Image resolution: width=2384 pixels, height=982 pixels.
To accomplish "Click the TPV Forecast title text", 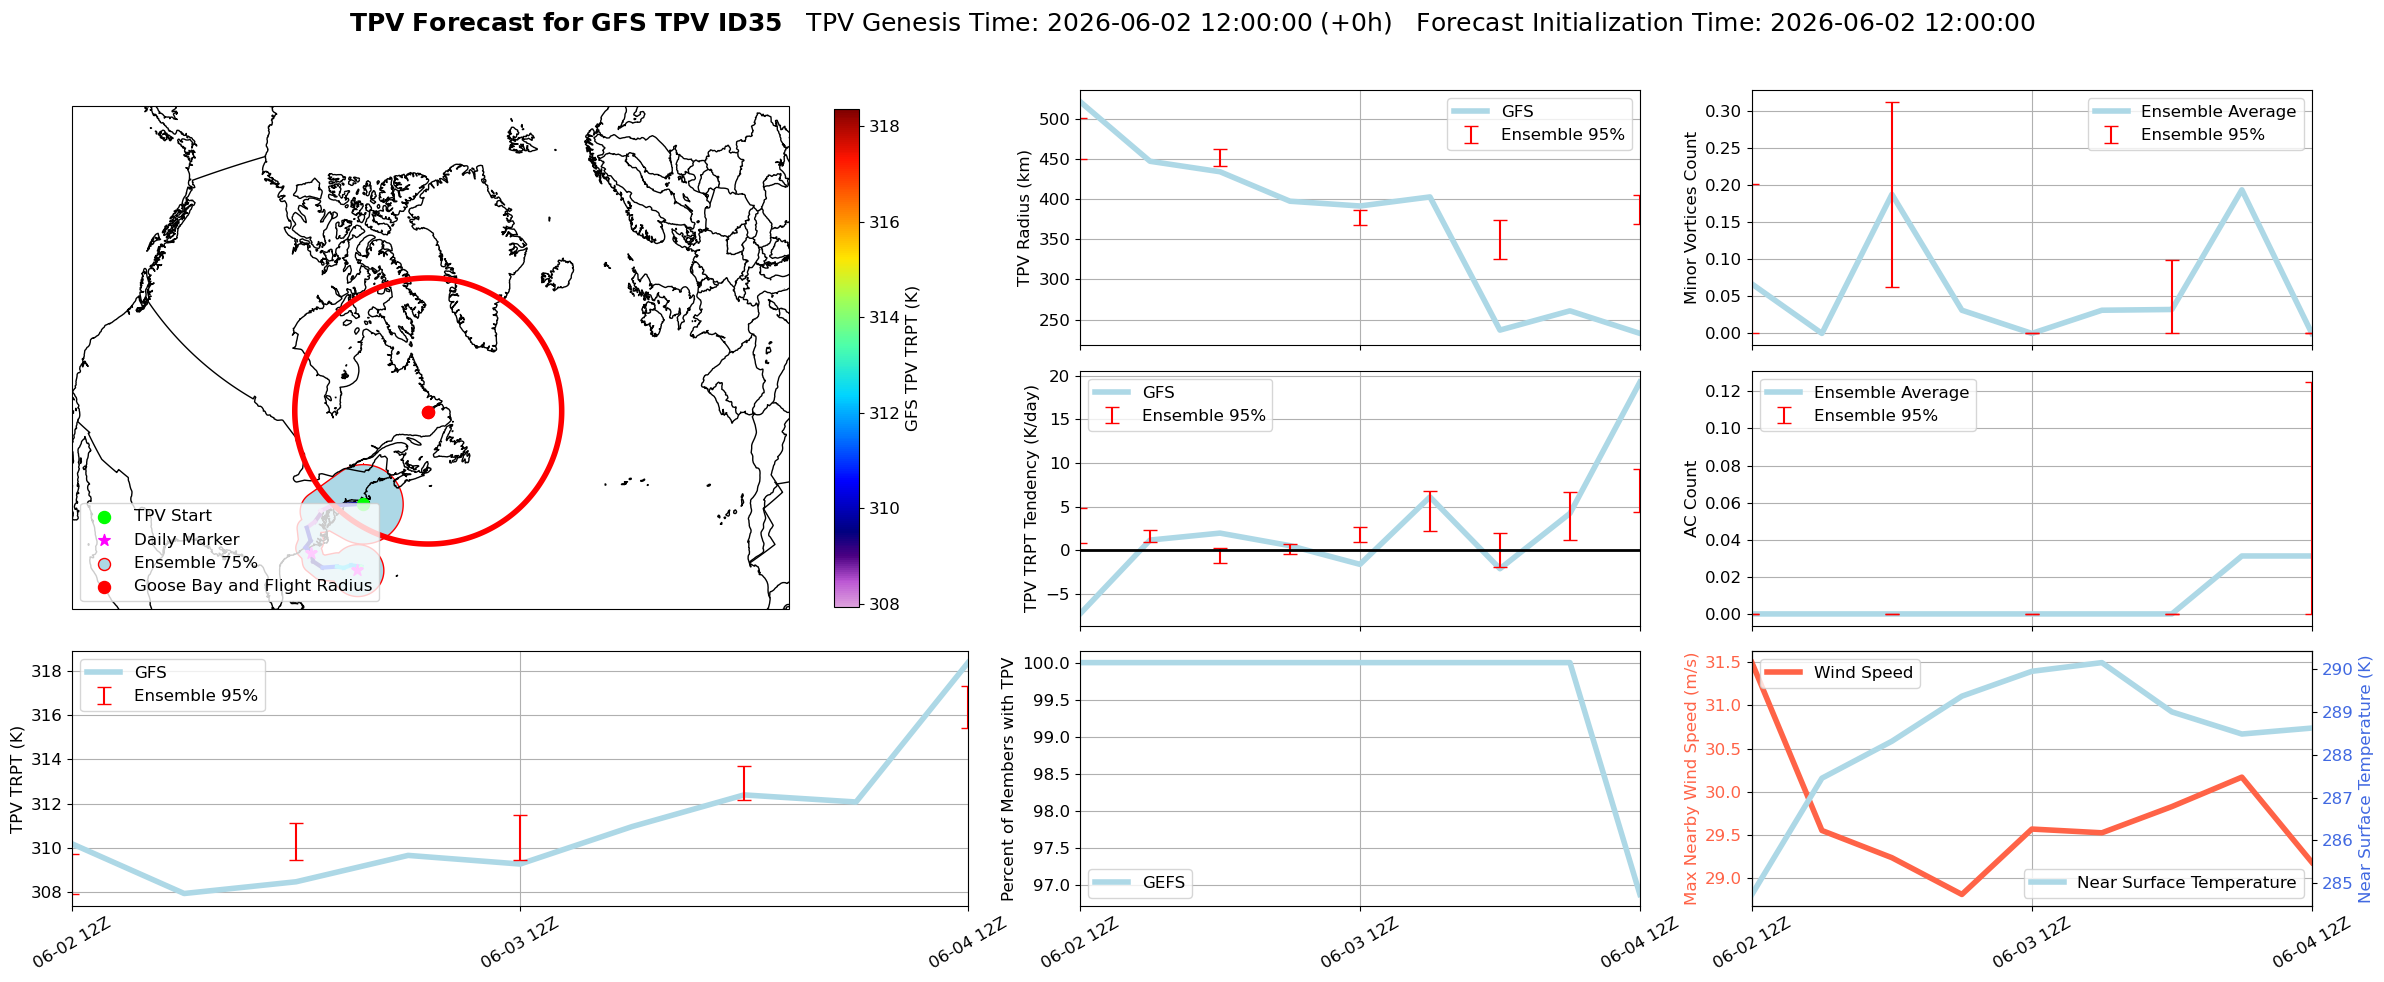I will click(x=566, y=23).
